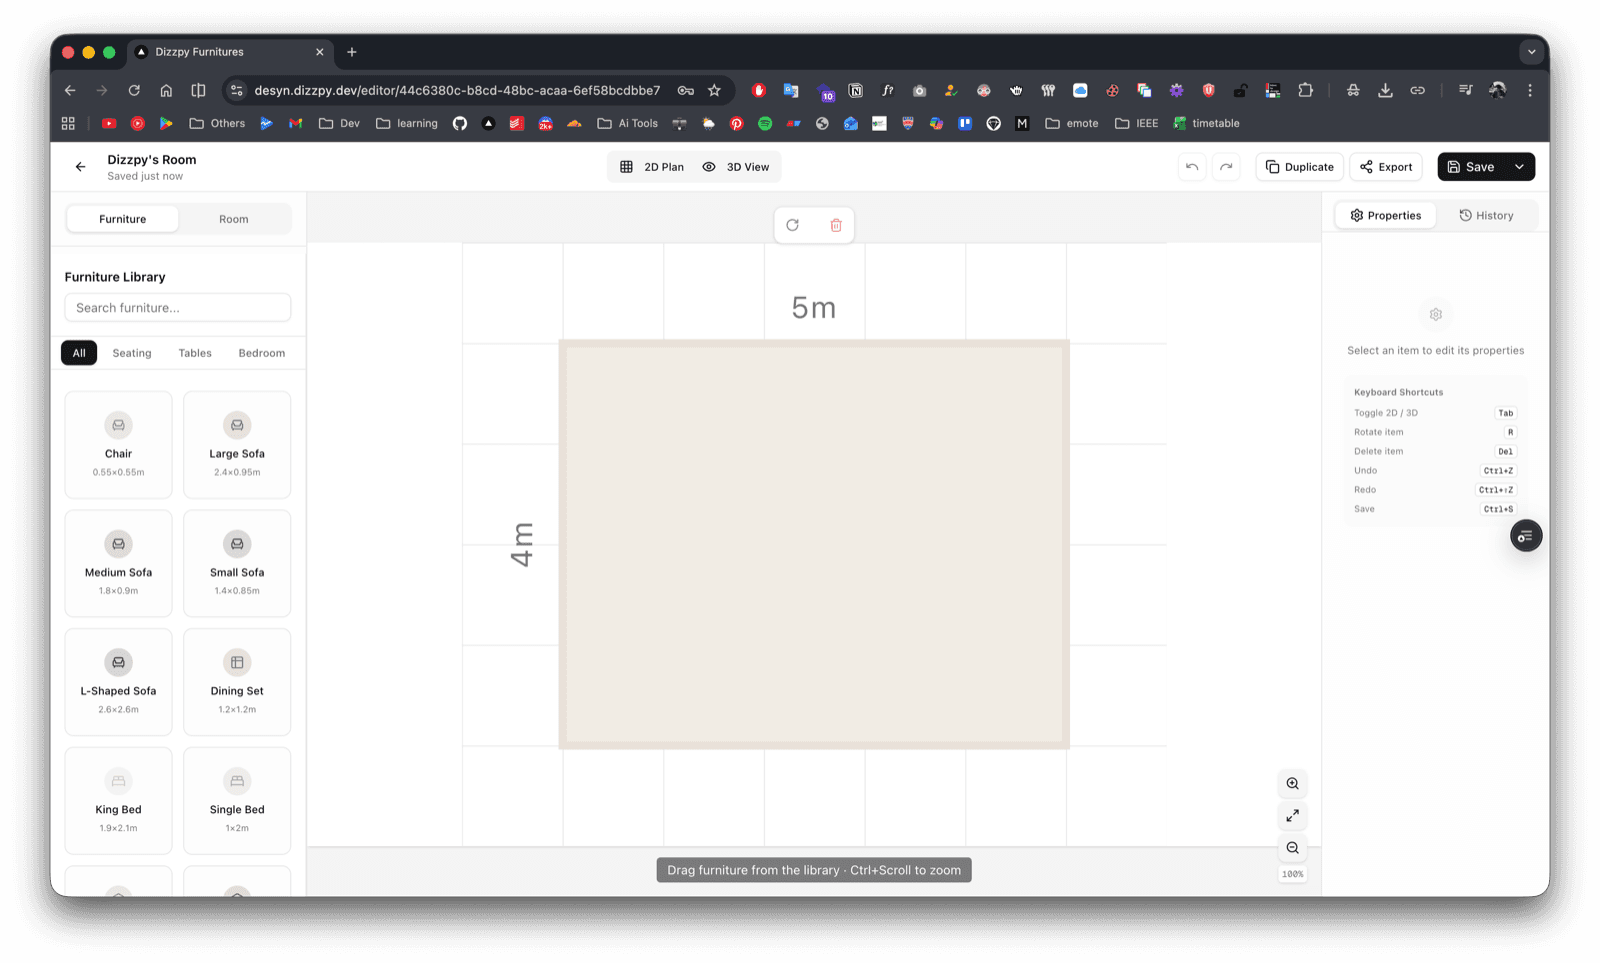Expand the tab search dropdown chevron

[x=1531, y=52]
